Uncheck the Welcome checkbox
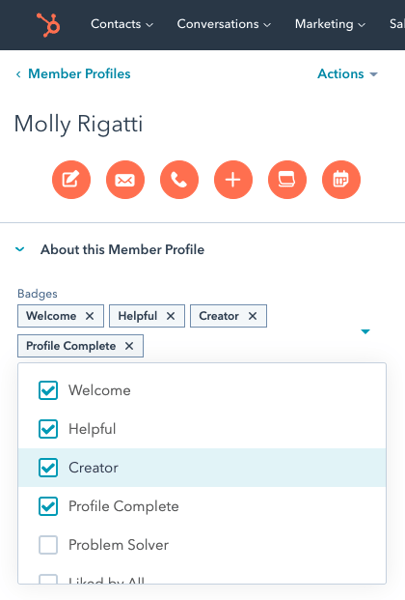405x600 pixels. click(48, 390)
